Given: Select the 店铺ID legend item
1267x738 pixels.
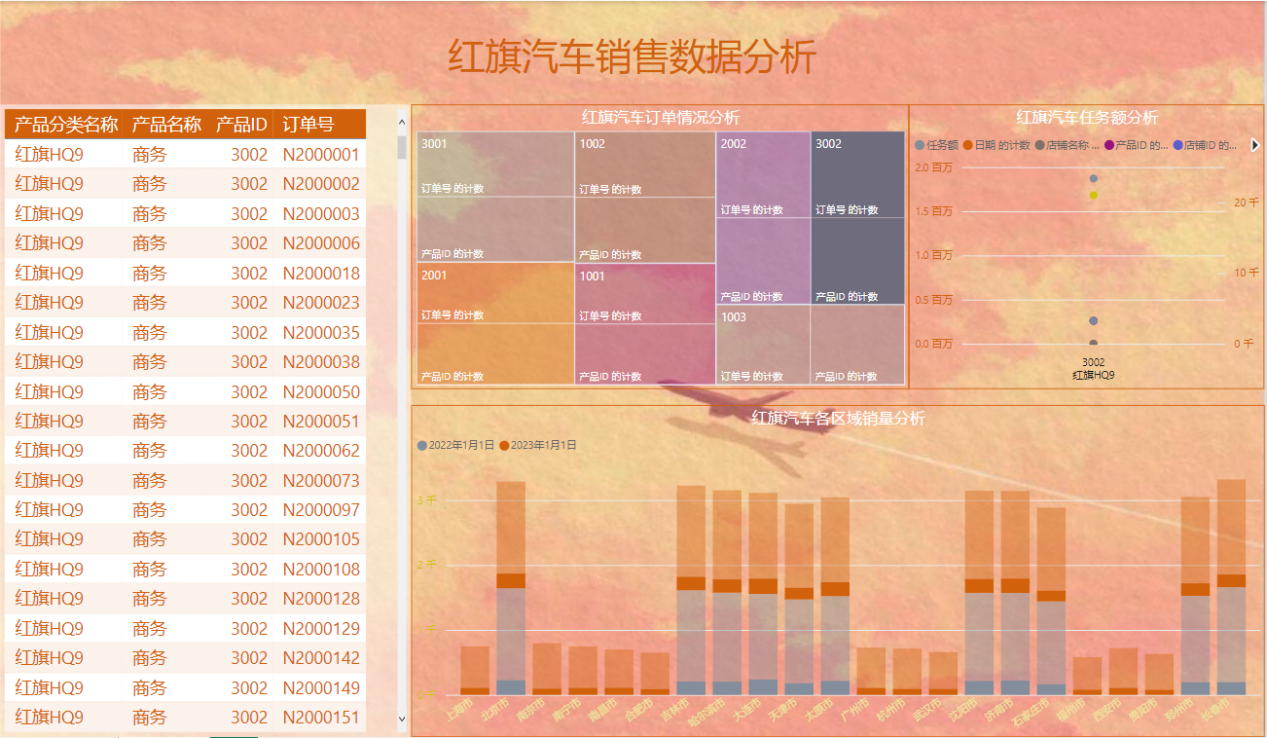Looking at the screenshot, I should pyautogui.click(x=1205, y=145).
